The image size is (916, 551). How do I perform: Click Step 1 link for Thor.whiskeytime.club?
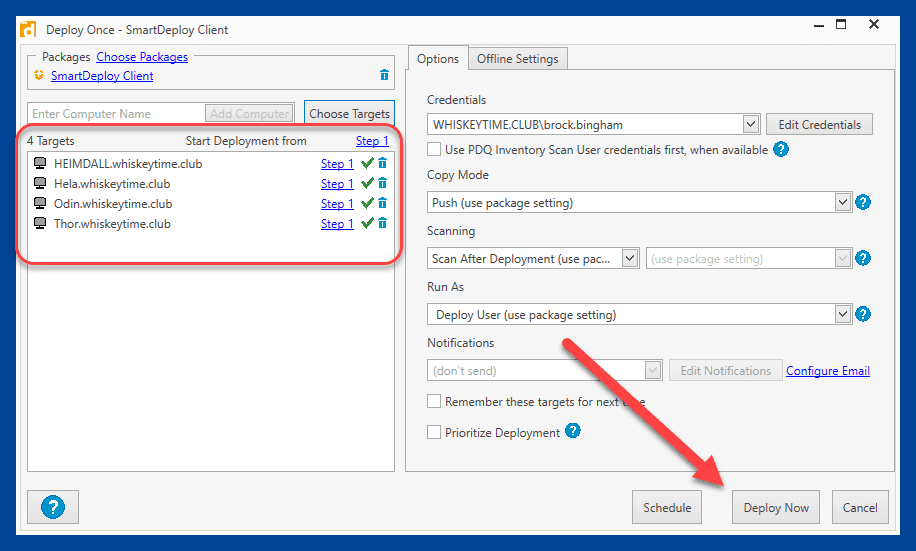click(x=337, y=223)
